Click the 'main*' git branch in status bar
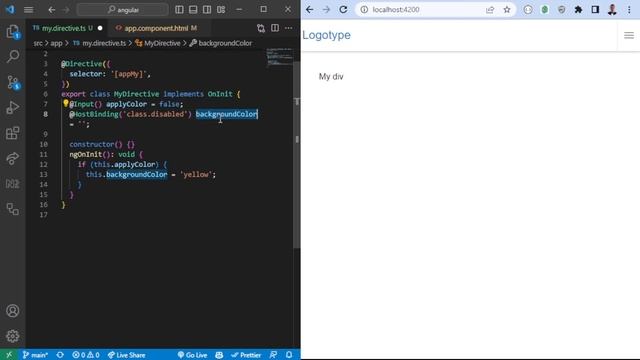The width and height of the screenshot is (640, 360). 35,355
